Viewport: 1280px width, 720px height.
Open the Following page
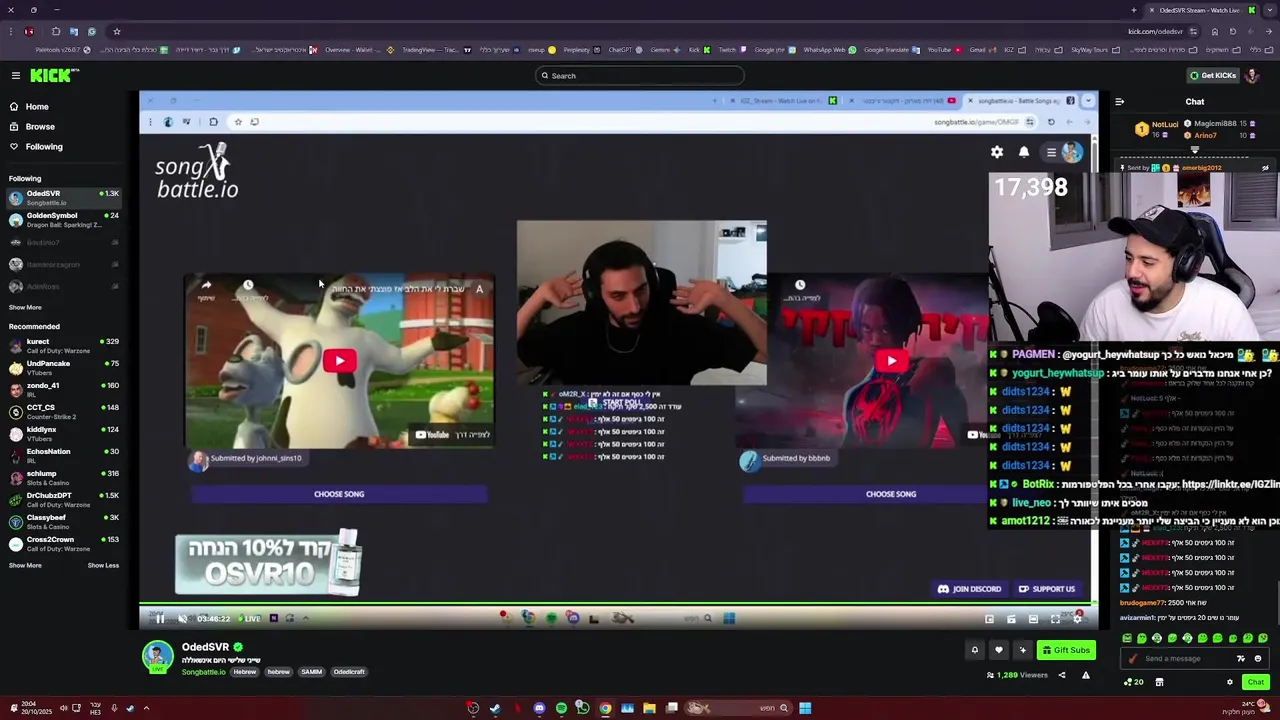click(44, 147)
